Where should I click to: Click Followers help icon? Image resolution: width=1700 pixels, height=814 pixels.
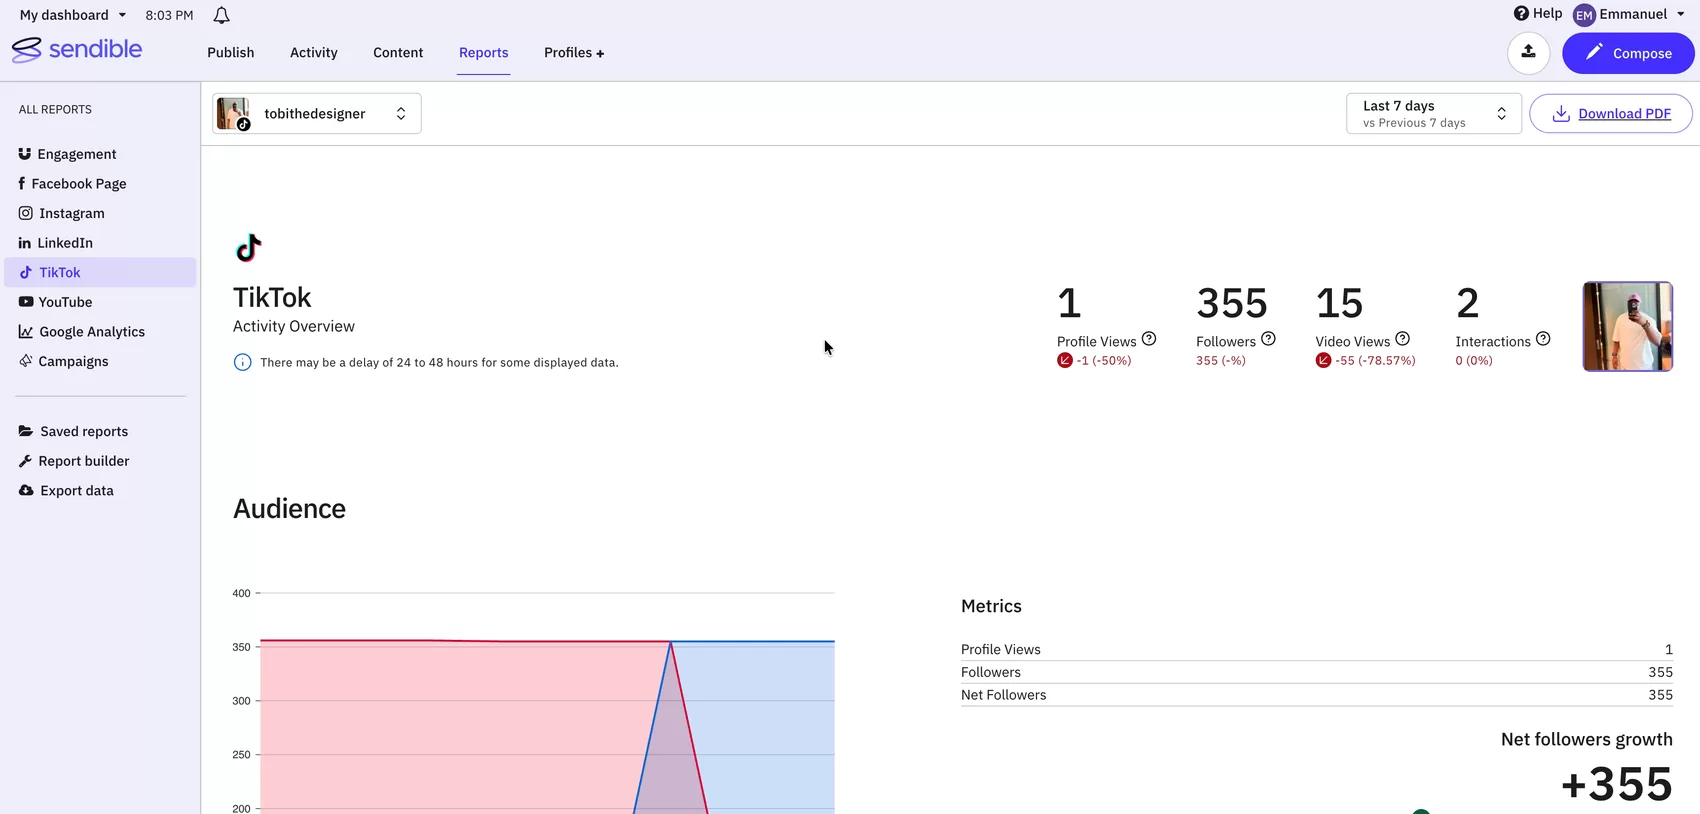point(1268,339)
